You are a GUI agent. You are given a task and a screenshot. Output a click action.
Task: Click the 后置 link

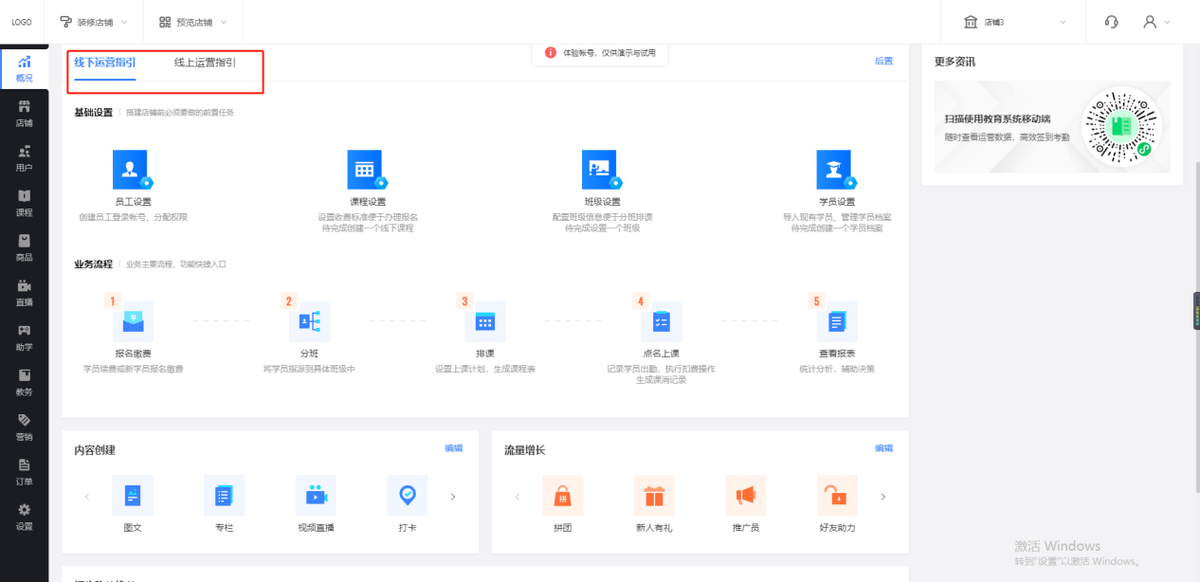pyautogui.click(x=884, y=61)
